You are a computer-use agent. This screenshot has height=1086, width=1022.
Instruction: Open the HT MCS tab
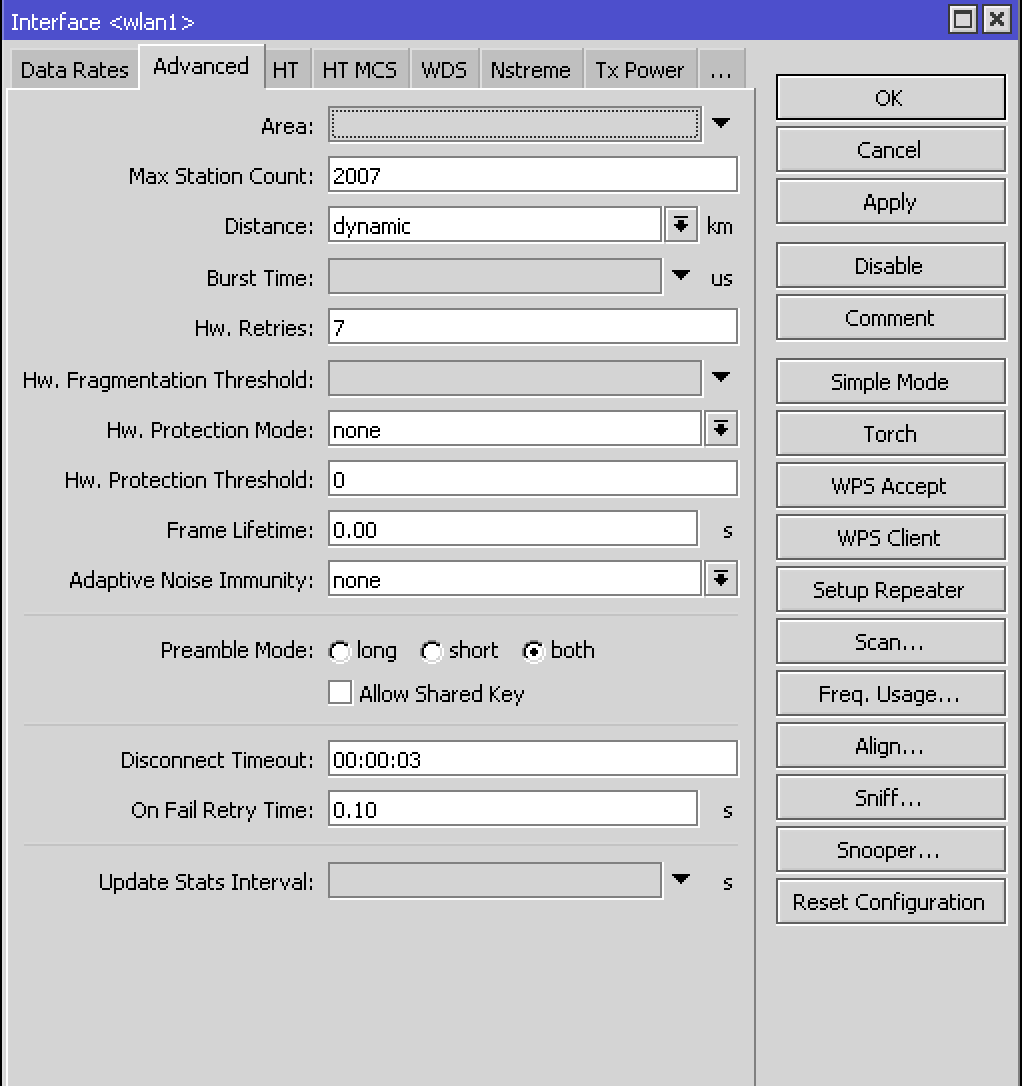pos(361,68)
